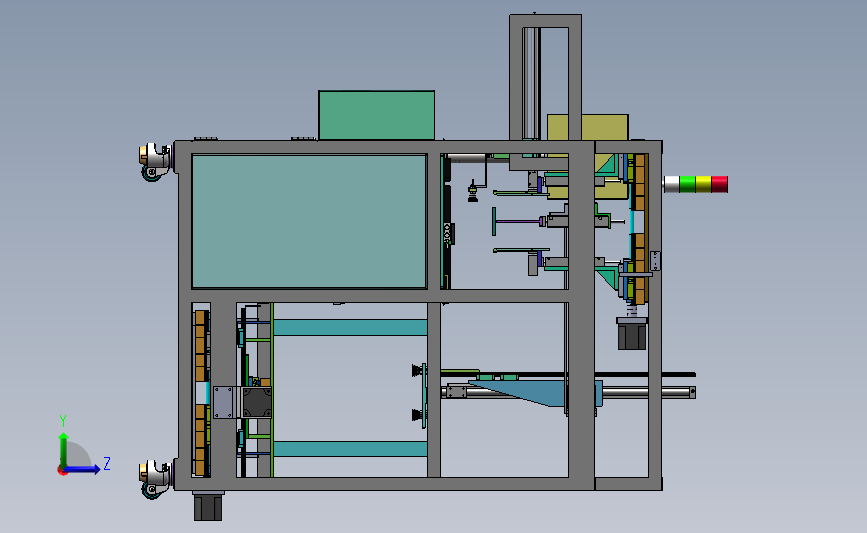
Task: Select the large teal panel in the frame
Action: pos(309,221)
